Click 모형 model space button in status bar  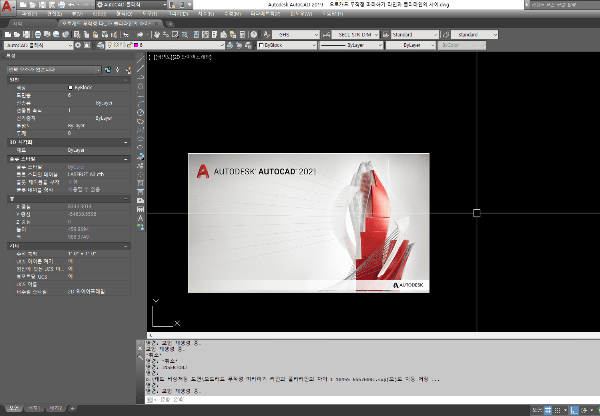point(537,410)
